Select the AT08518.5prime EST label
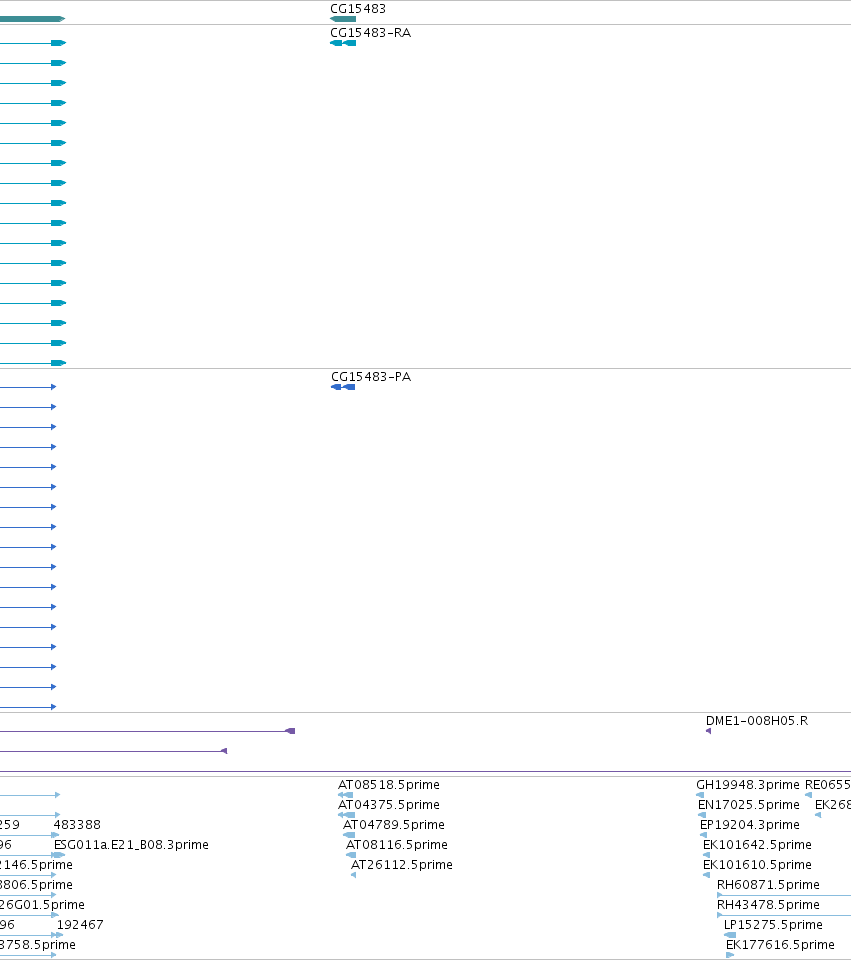 [389, 784]
